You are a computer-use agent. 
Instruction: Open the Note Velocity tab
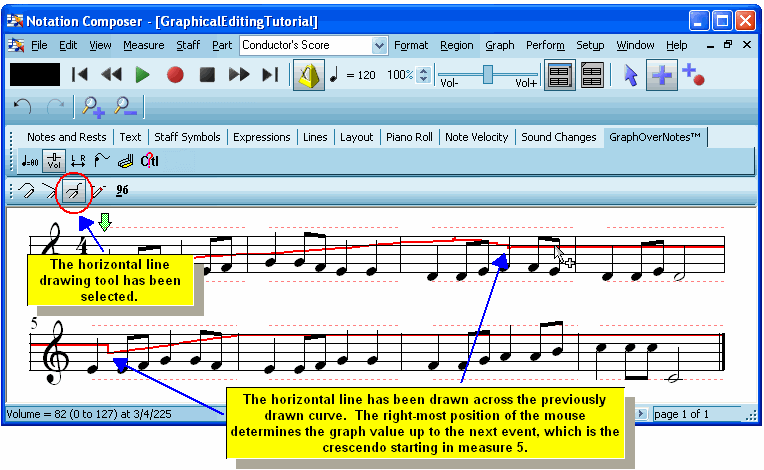point(476,137)
